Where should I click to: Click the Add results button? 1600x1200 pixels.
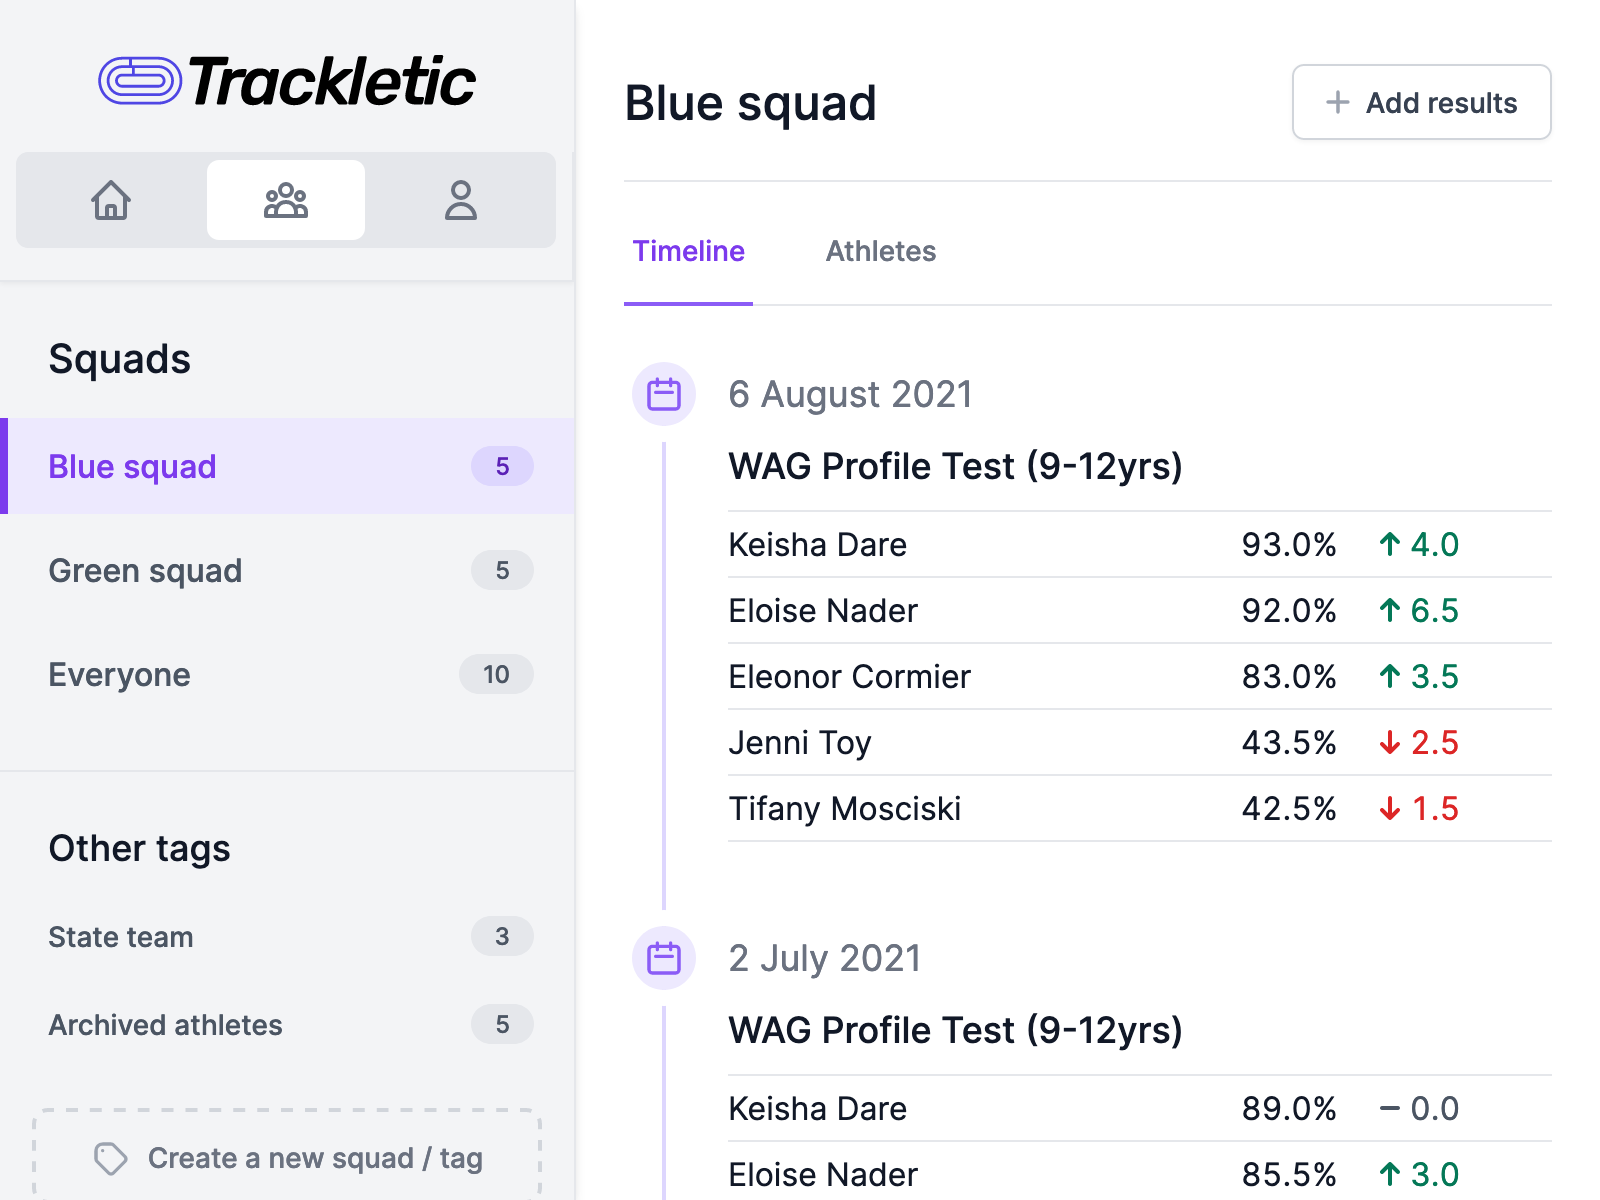[1421, 102]
